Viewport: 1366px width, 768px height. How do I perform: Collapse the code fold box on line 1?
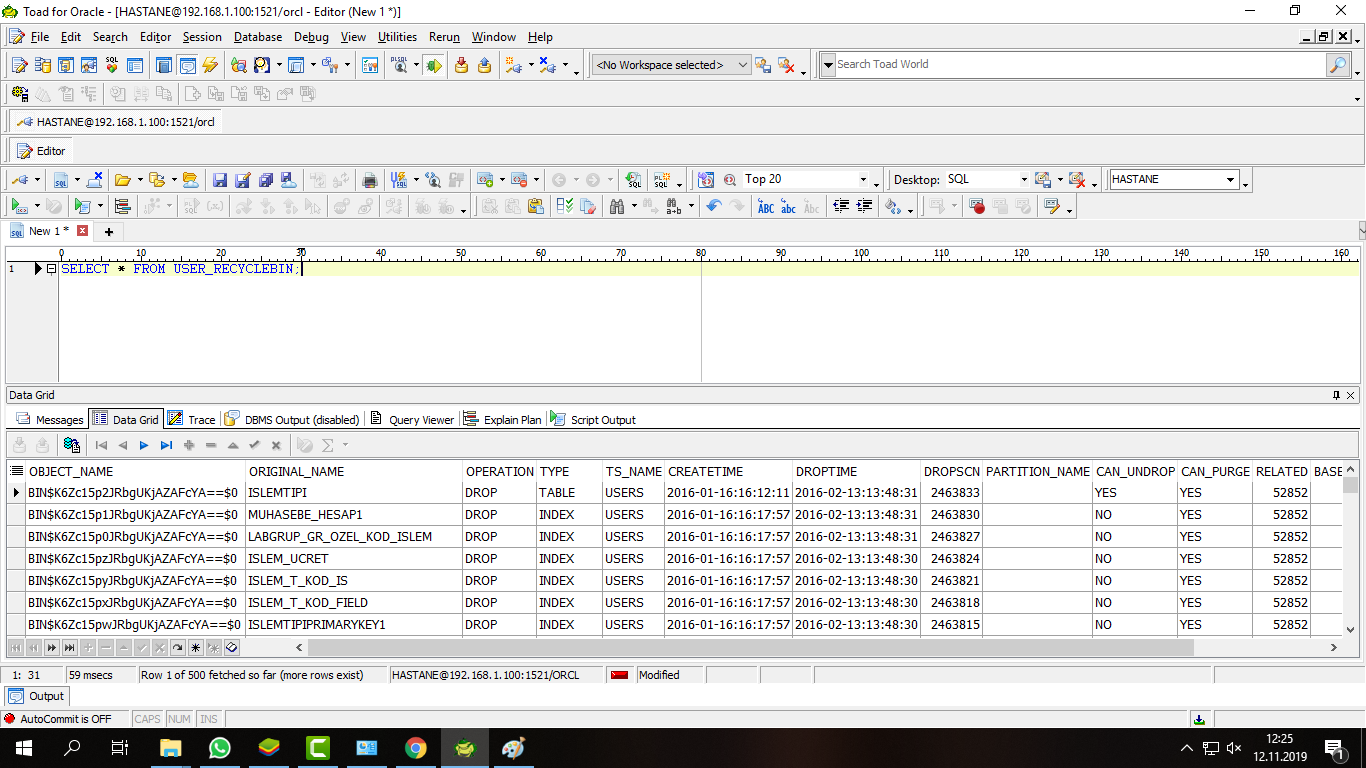point(51,269)
